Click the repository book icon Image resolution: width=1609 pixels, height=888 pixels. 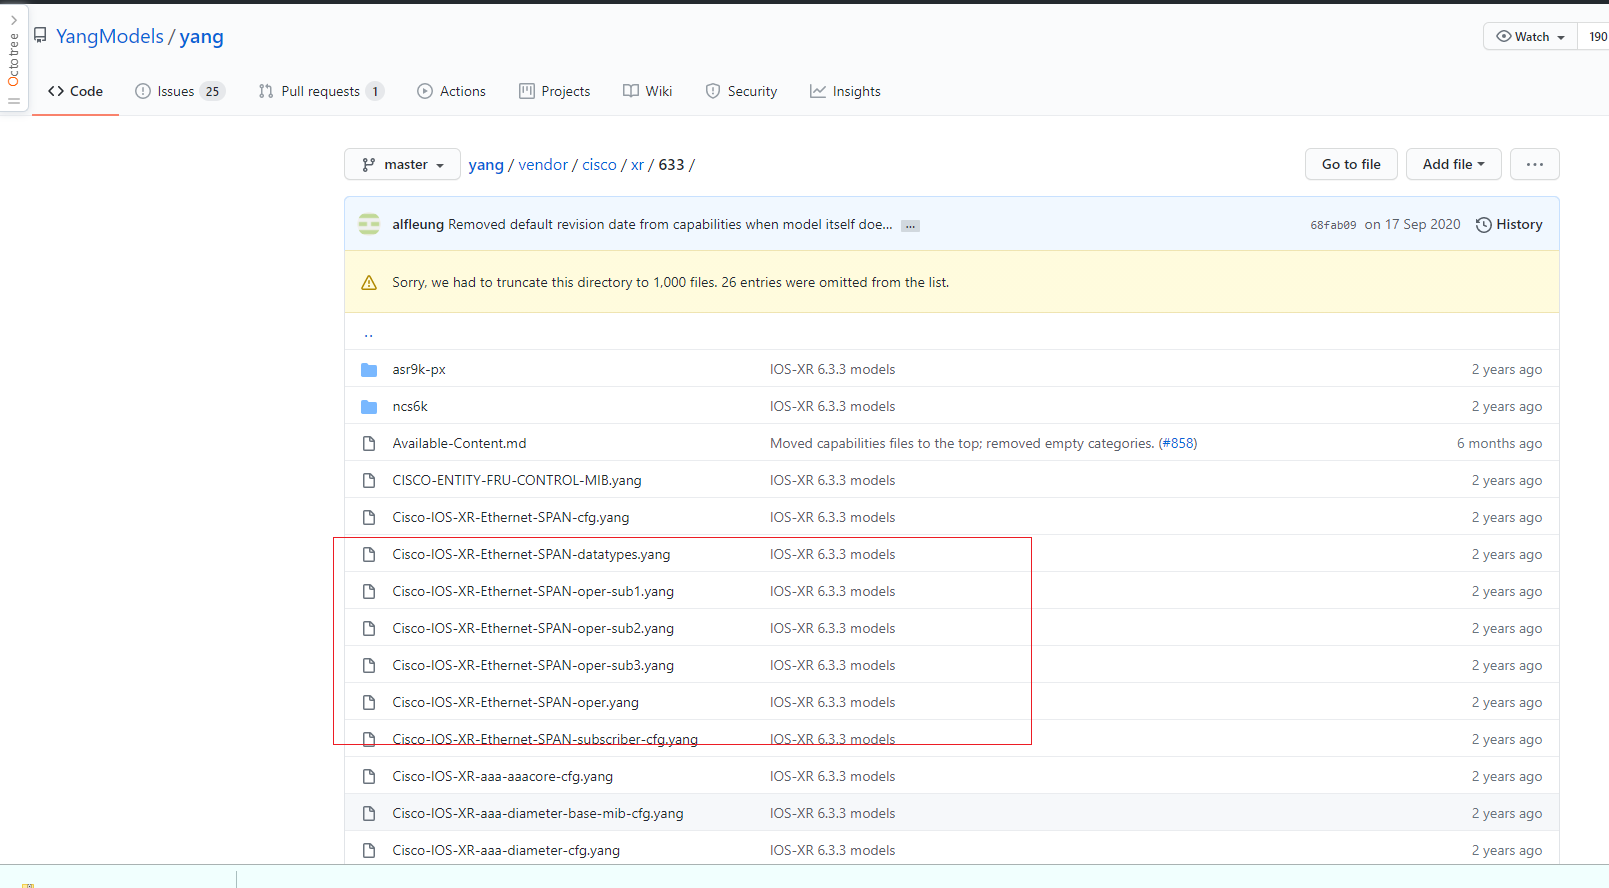[x=40, y=35]
